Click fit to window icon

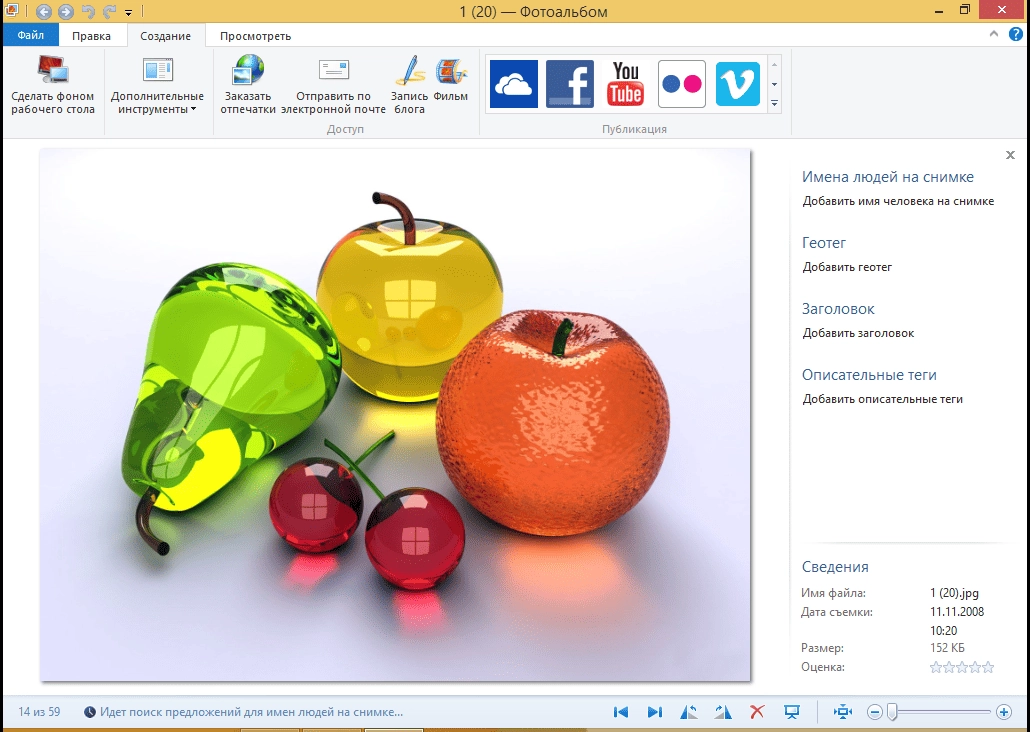click(x=842, y=712)
